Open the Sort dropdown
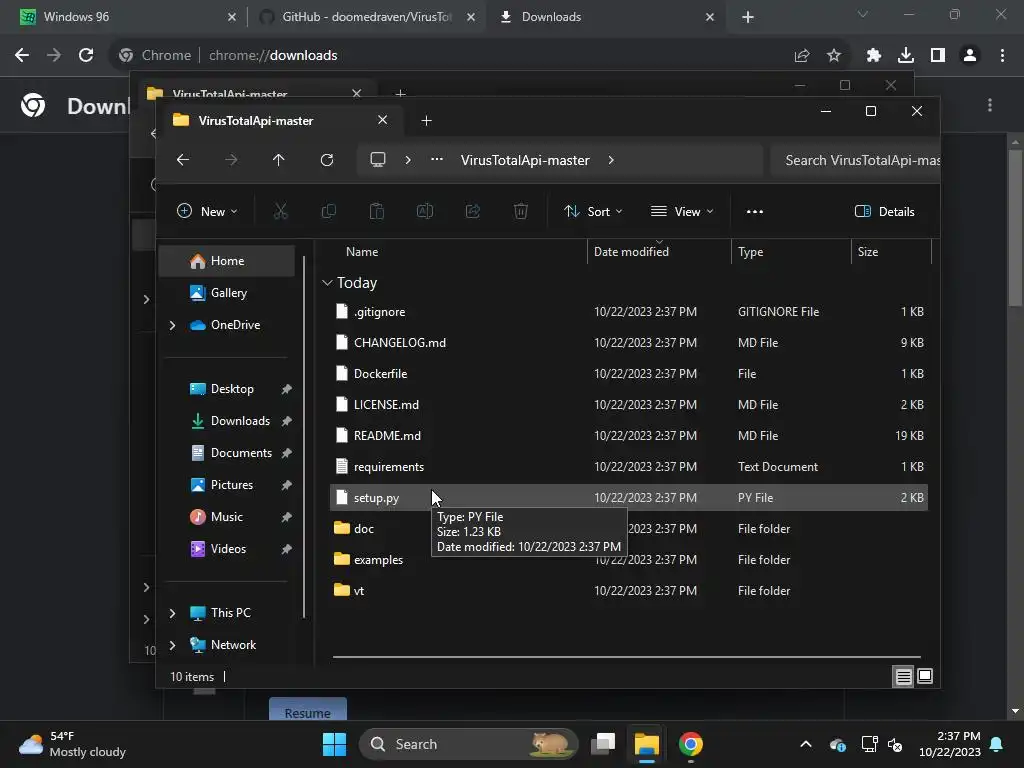 [593, 212]
